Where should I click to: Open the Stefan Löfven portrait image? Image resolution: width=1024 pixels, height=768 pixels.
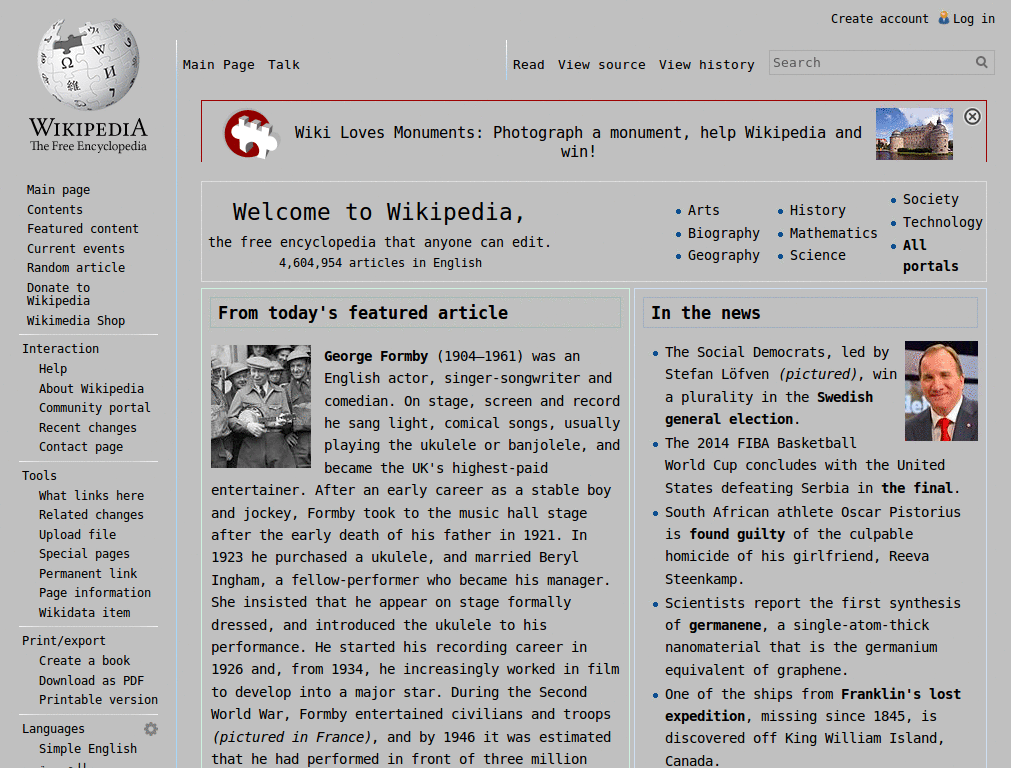(941, 391)
